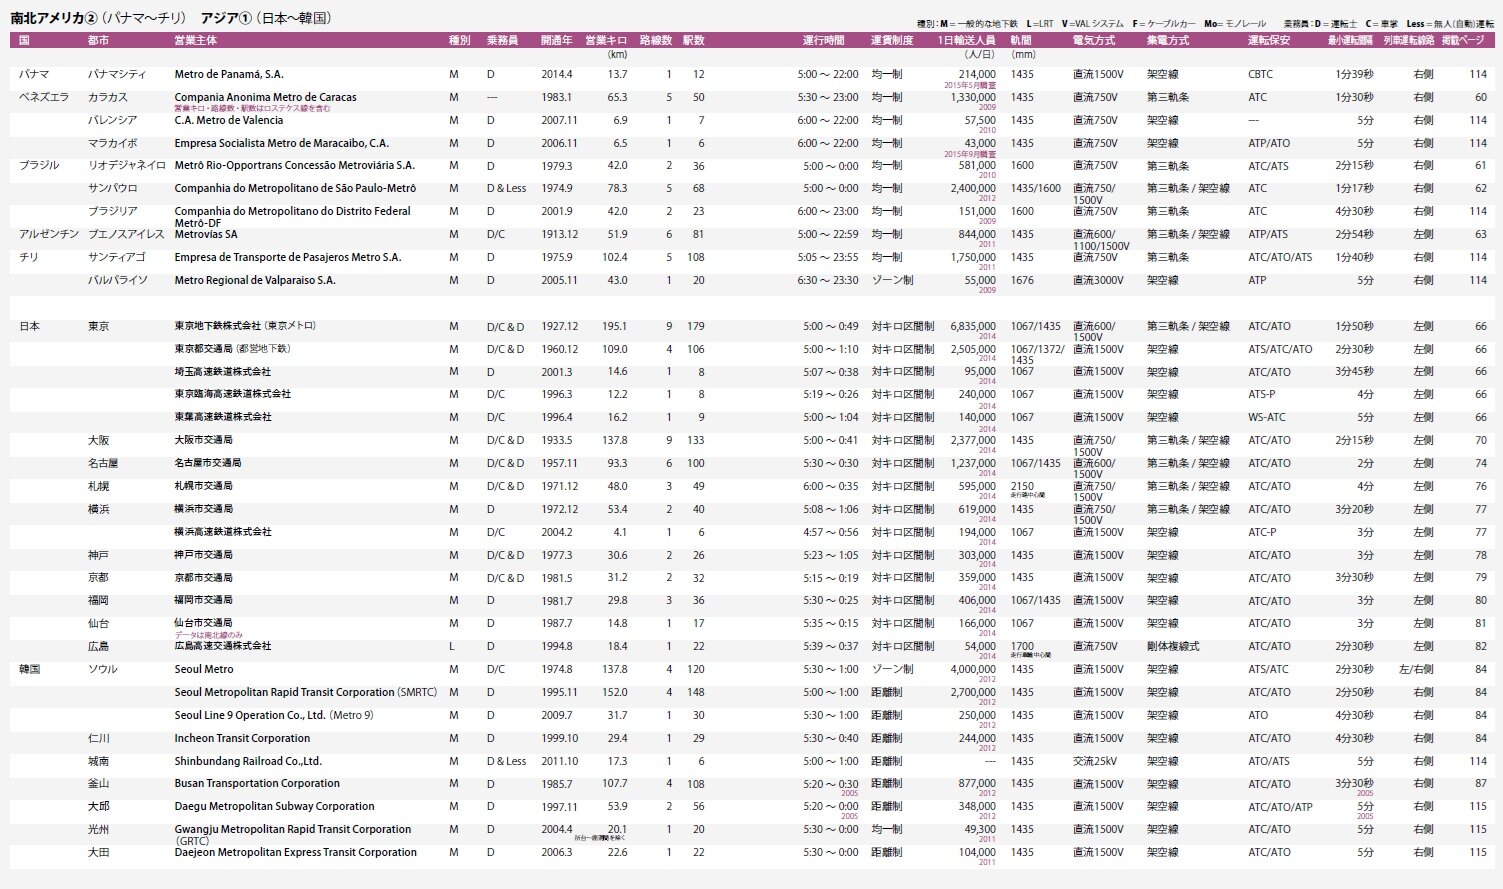Select the 運行時間 column header
1503x889 pixels.
823,41
